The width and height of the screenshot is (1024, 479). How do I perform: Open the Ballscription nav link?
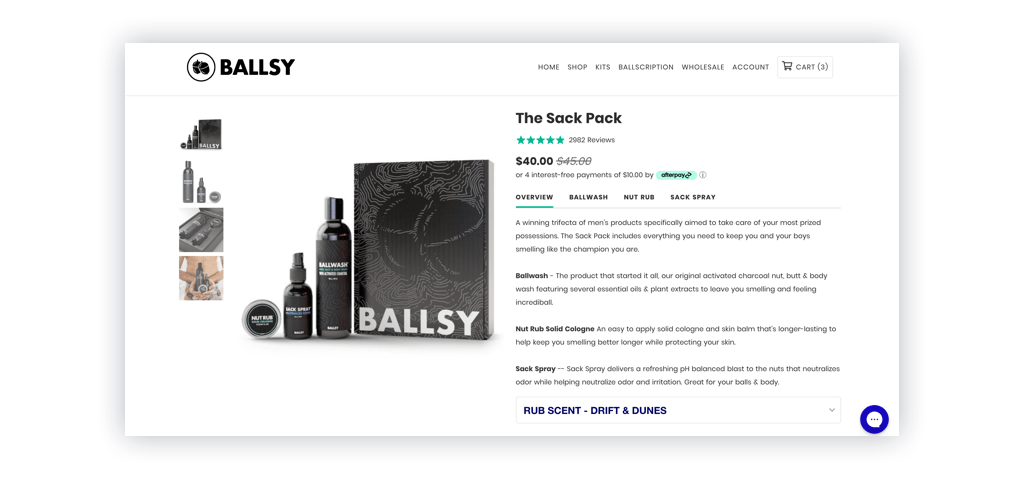pos(646,67)
